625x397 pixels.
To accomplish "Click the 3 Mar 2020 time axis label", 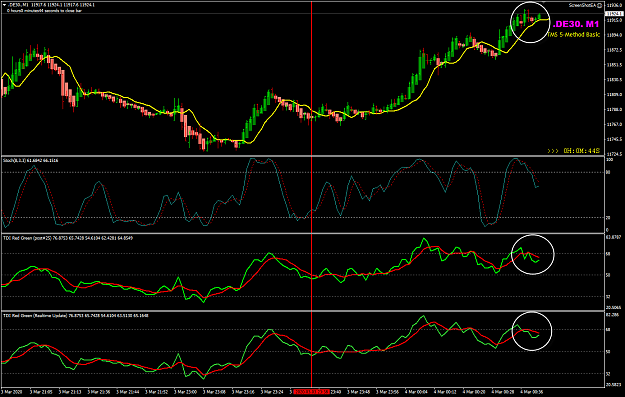I will [12, 392].
